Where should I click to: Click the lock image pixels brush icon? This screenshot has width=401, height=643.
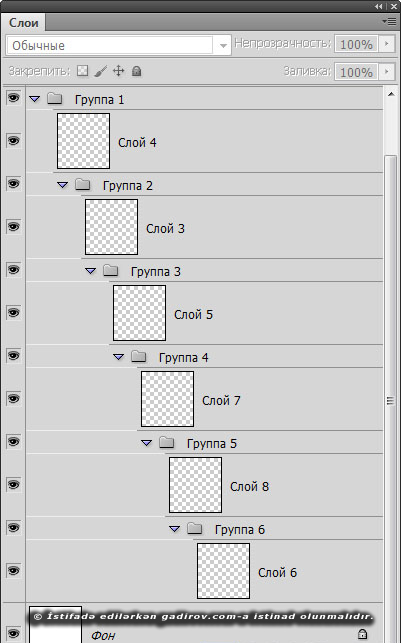pos(100,71)
